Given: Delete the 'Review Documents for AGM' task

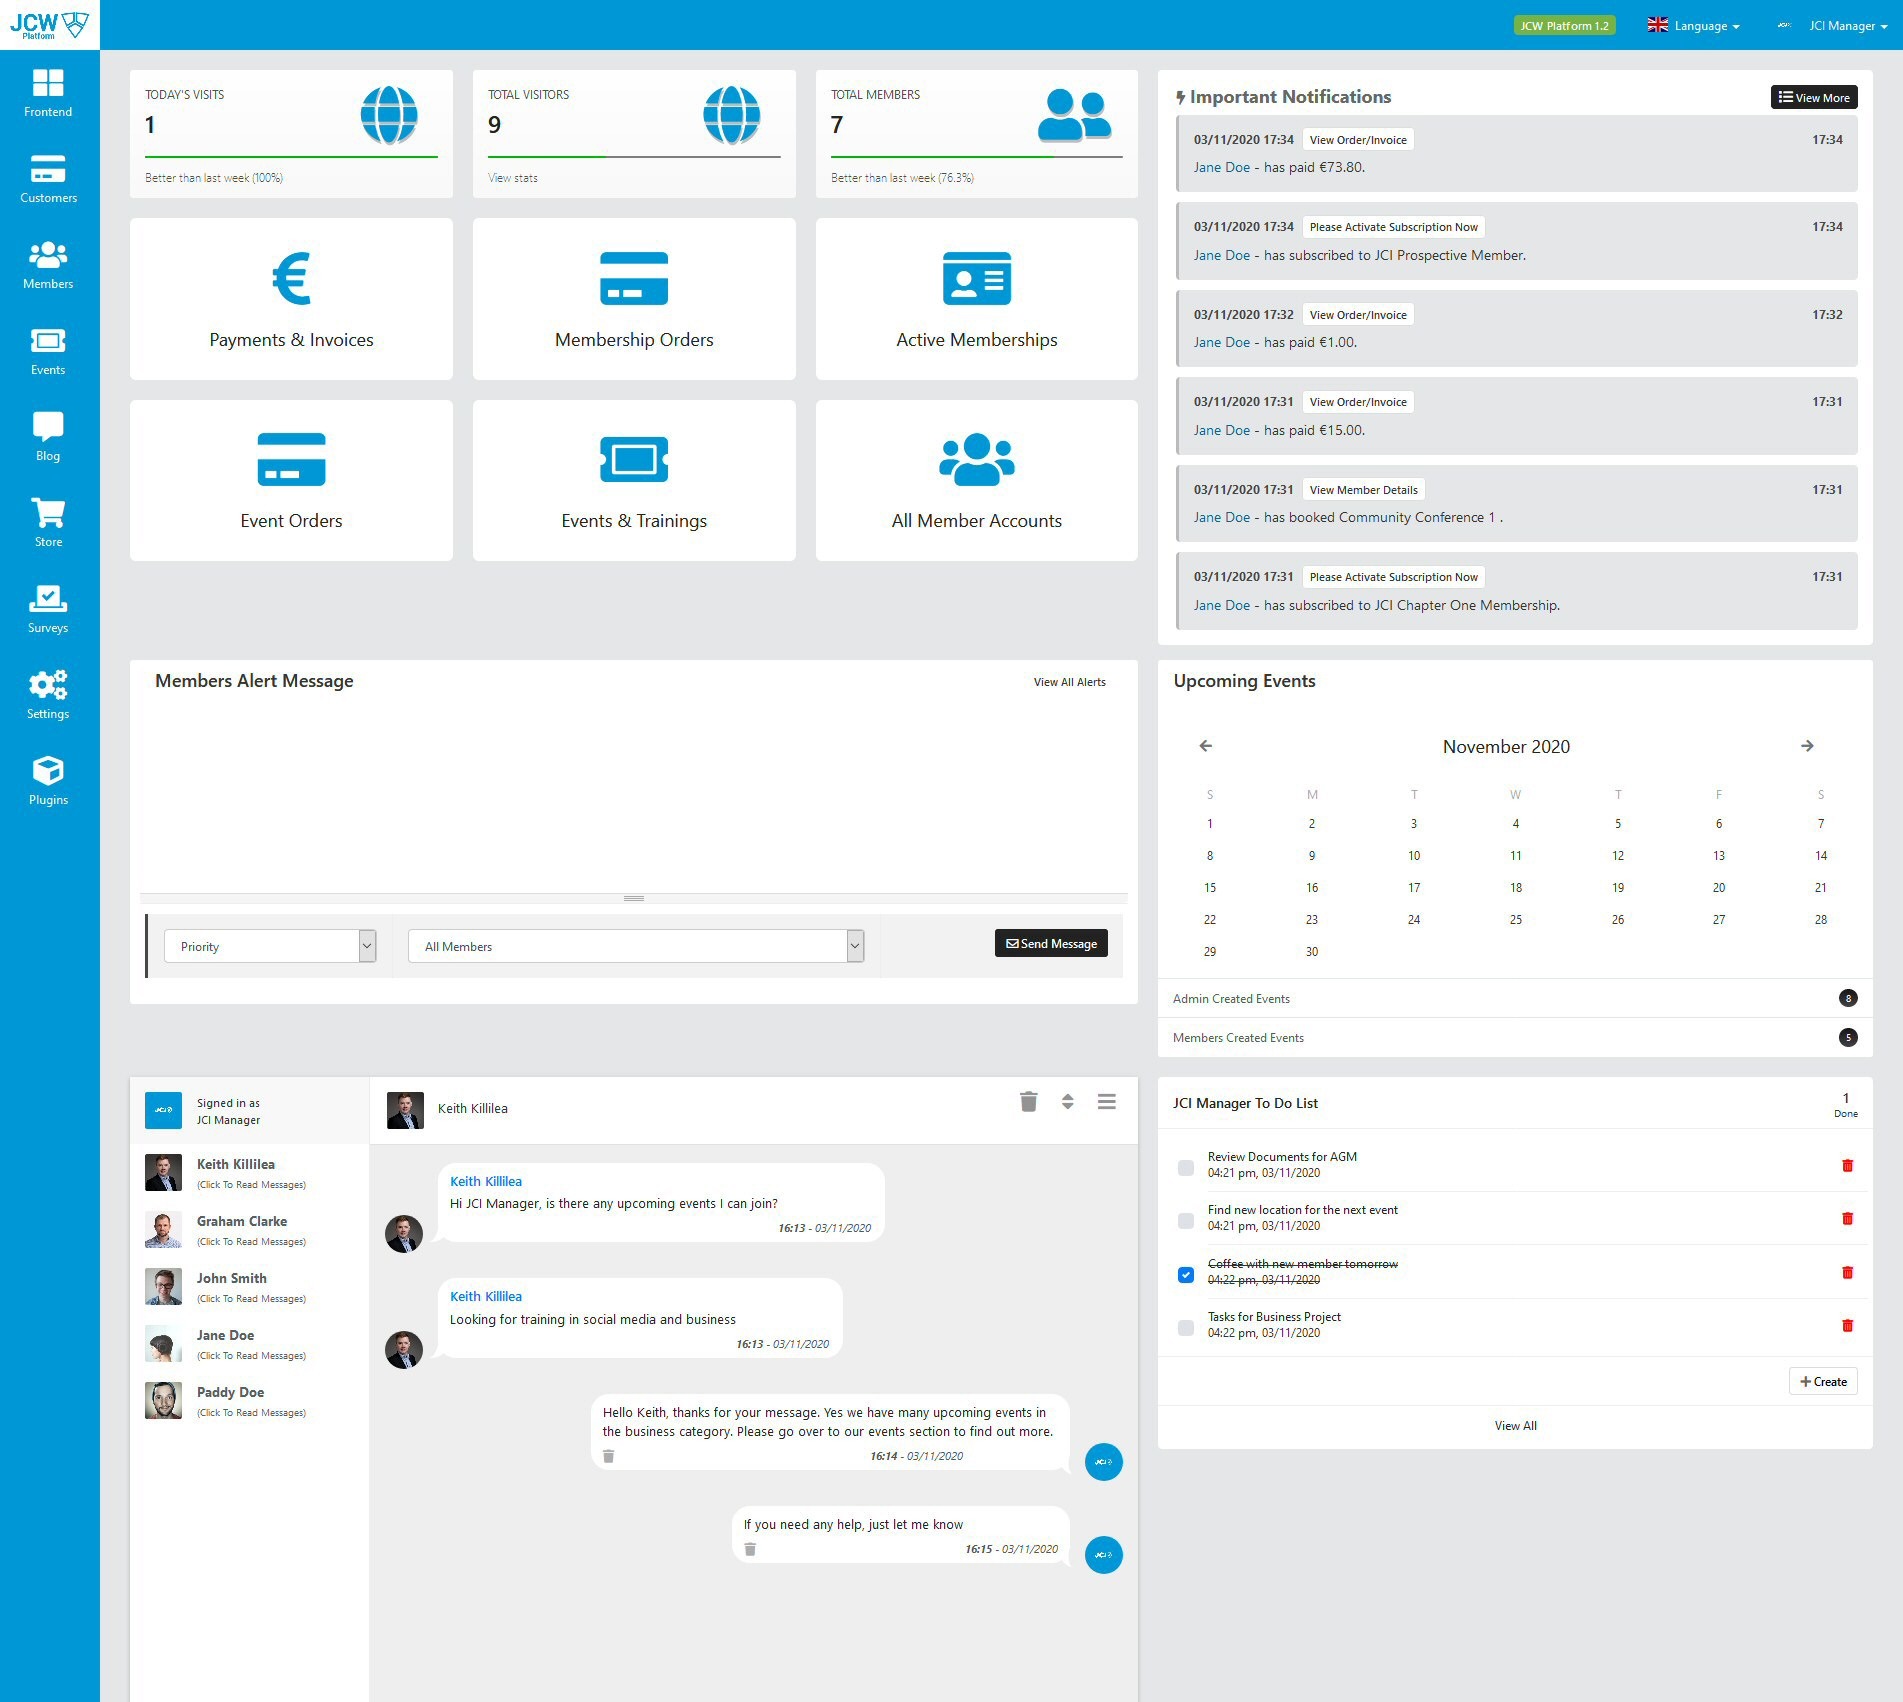Looking at the screenshot, I should [x=1847, y=1165].
